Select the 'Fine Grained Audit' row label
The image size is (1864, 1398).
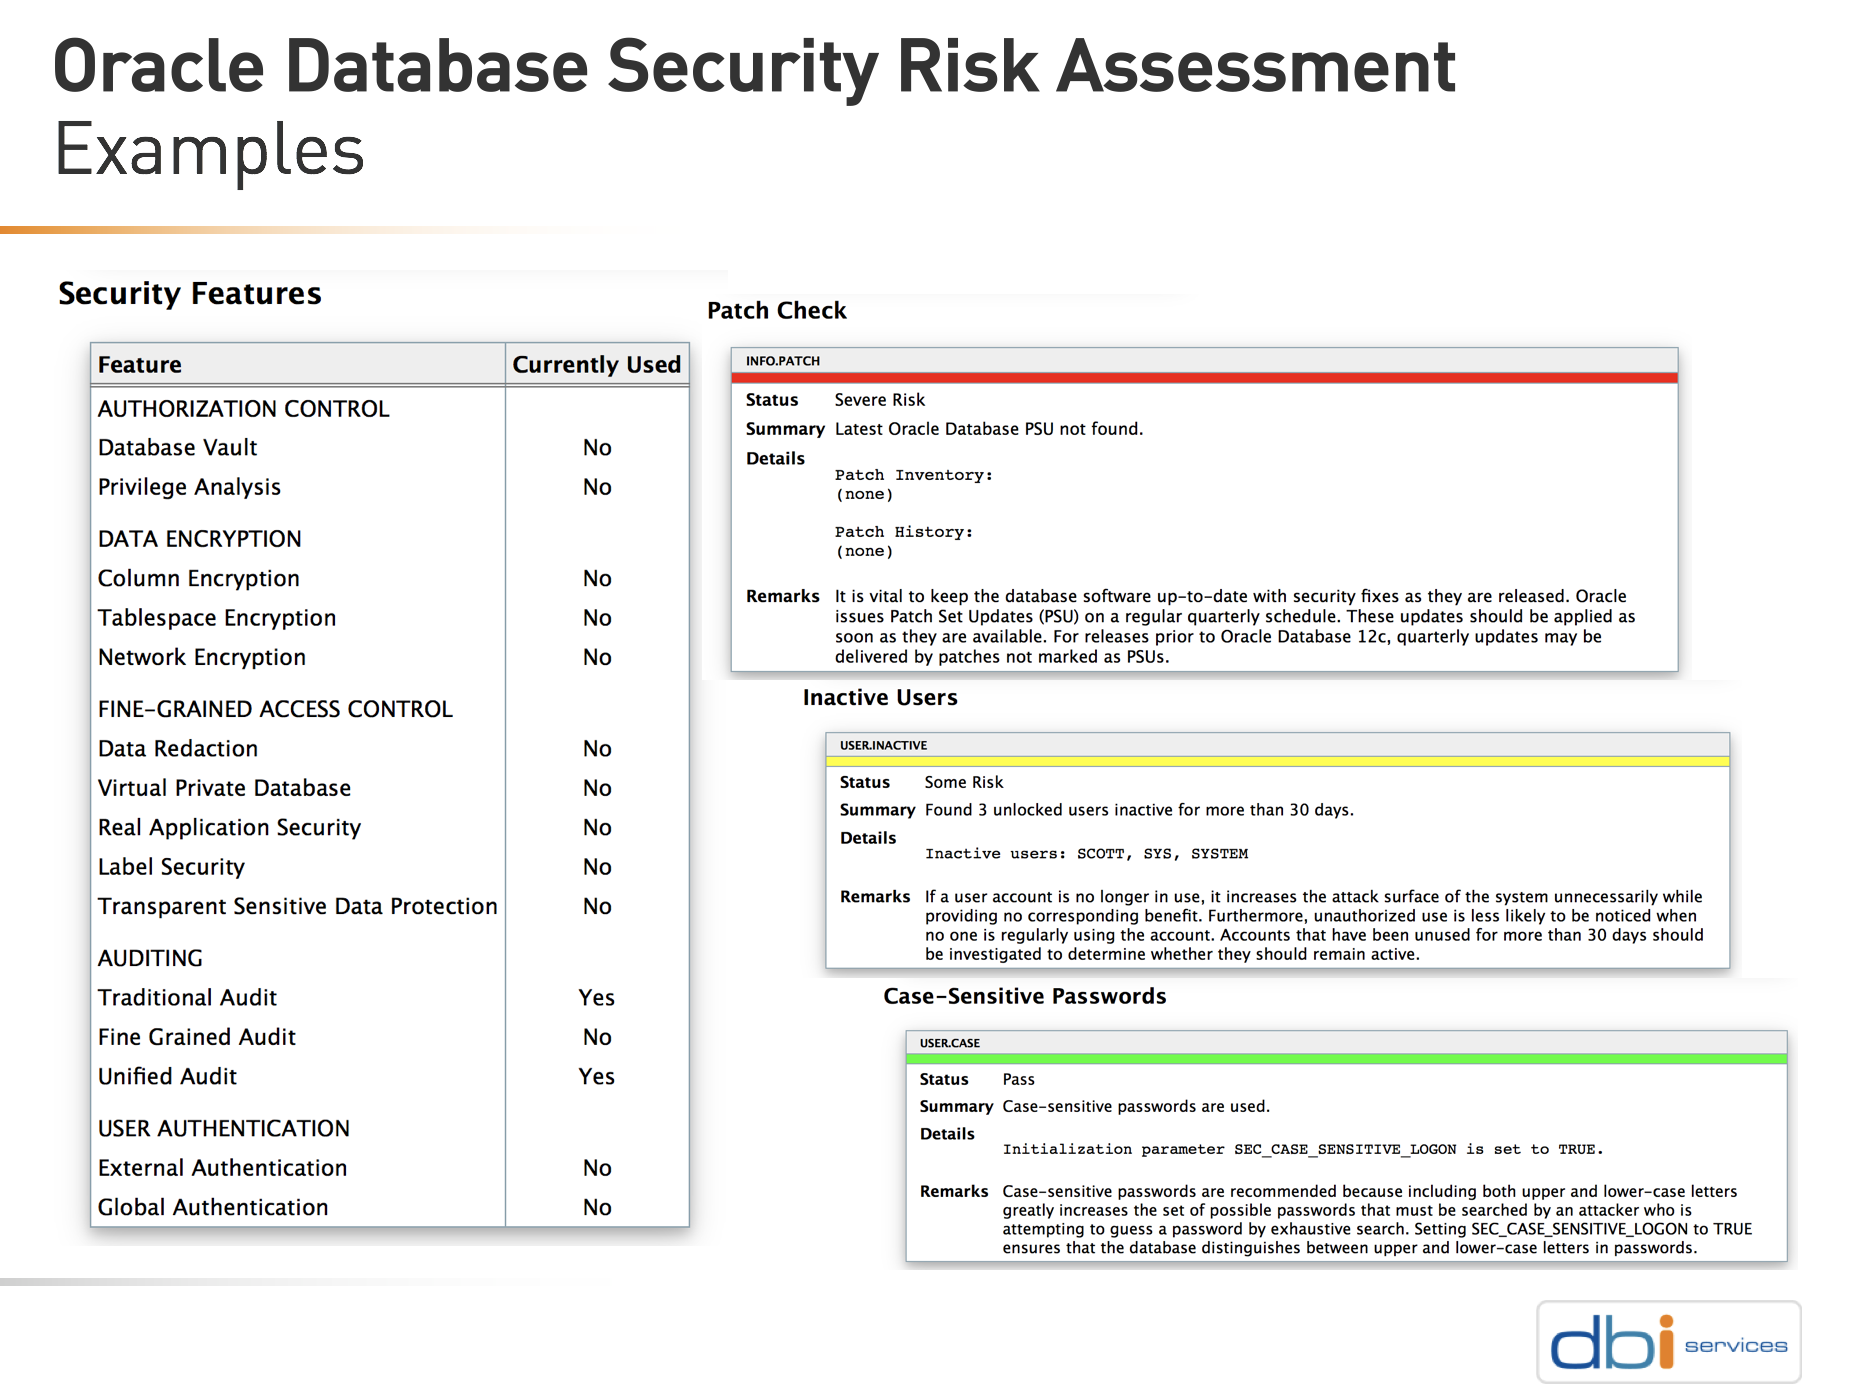[x=197, y=1037]
